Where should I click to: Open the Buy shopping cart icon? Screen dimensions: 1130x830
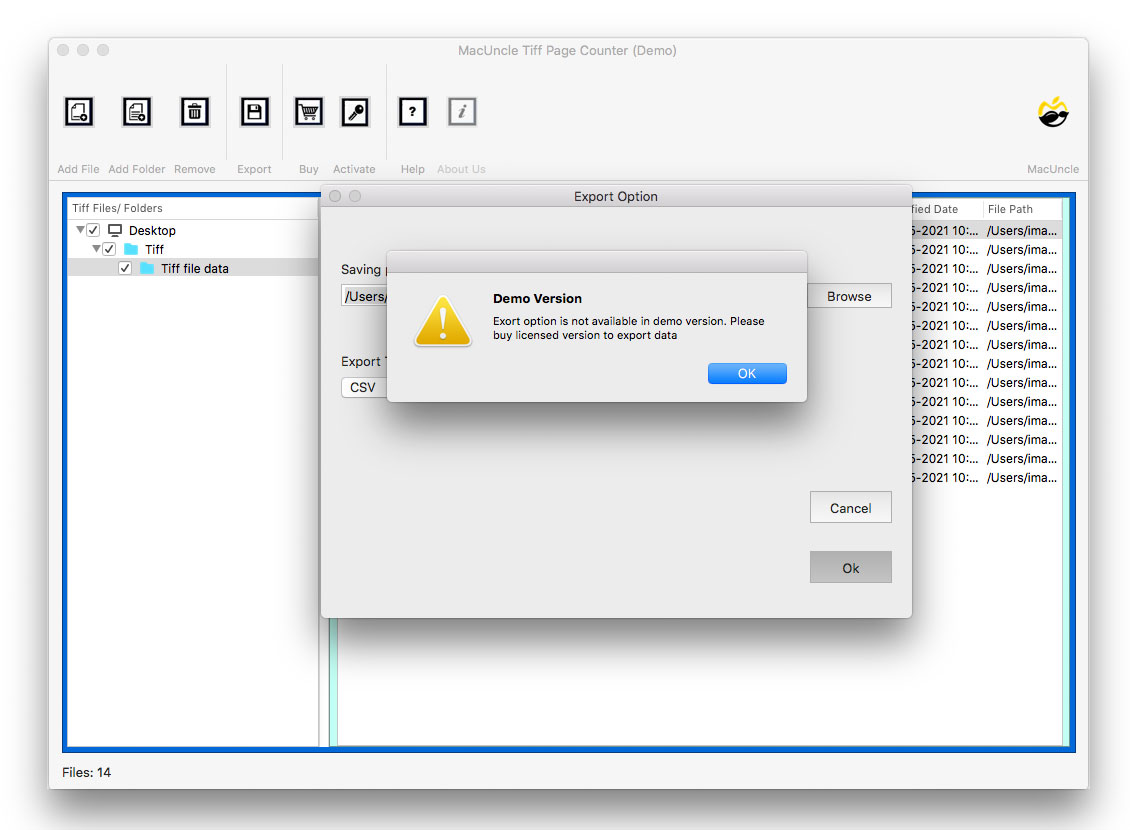(308, 112)
